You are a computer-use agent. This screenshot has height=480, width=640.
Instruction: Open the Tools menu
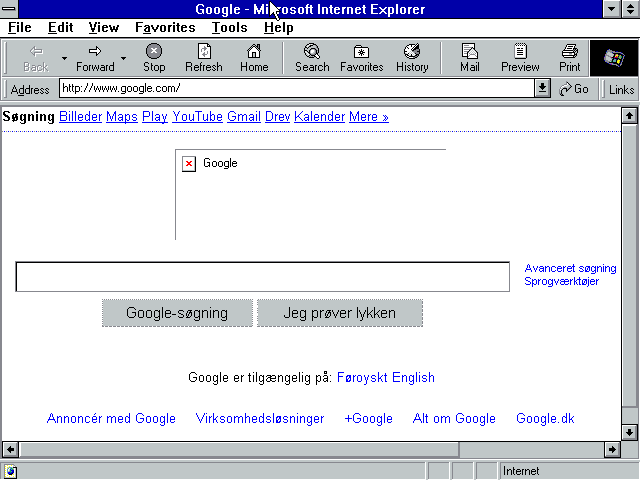229,27
